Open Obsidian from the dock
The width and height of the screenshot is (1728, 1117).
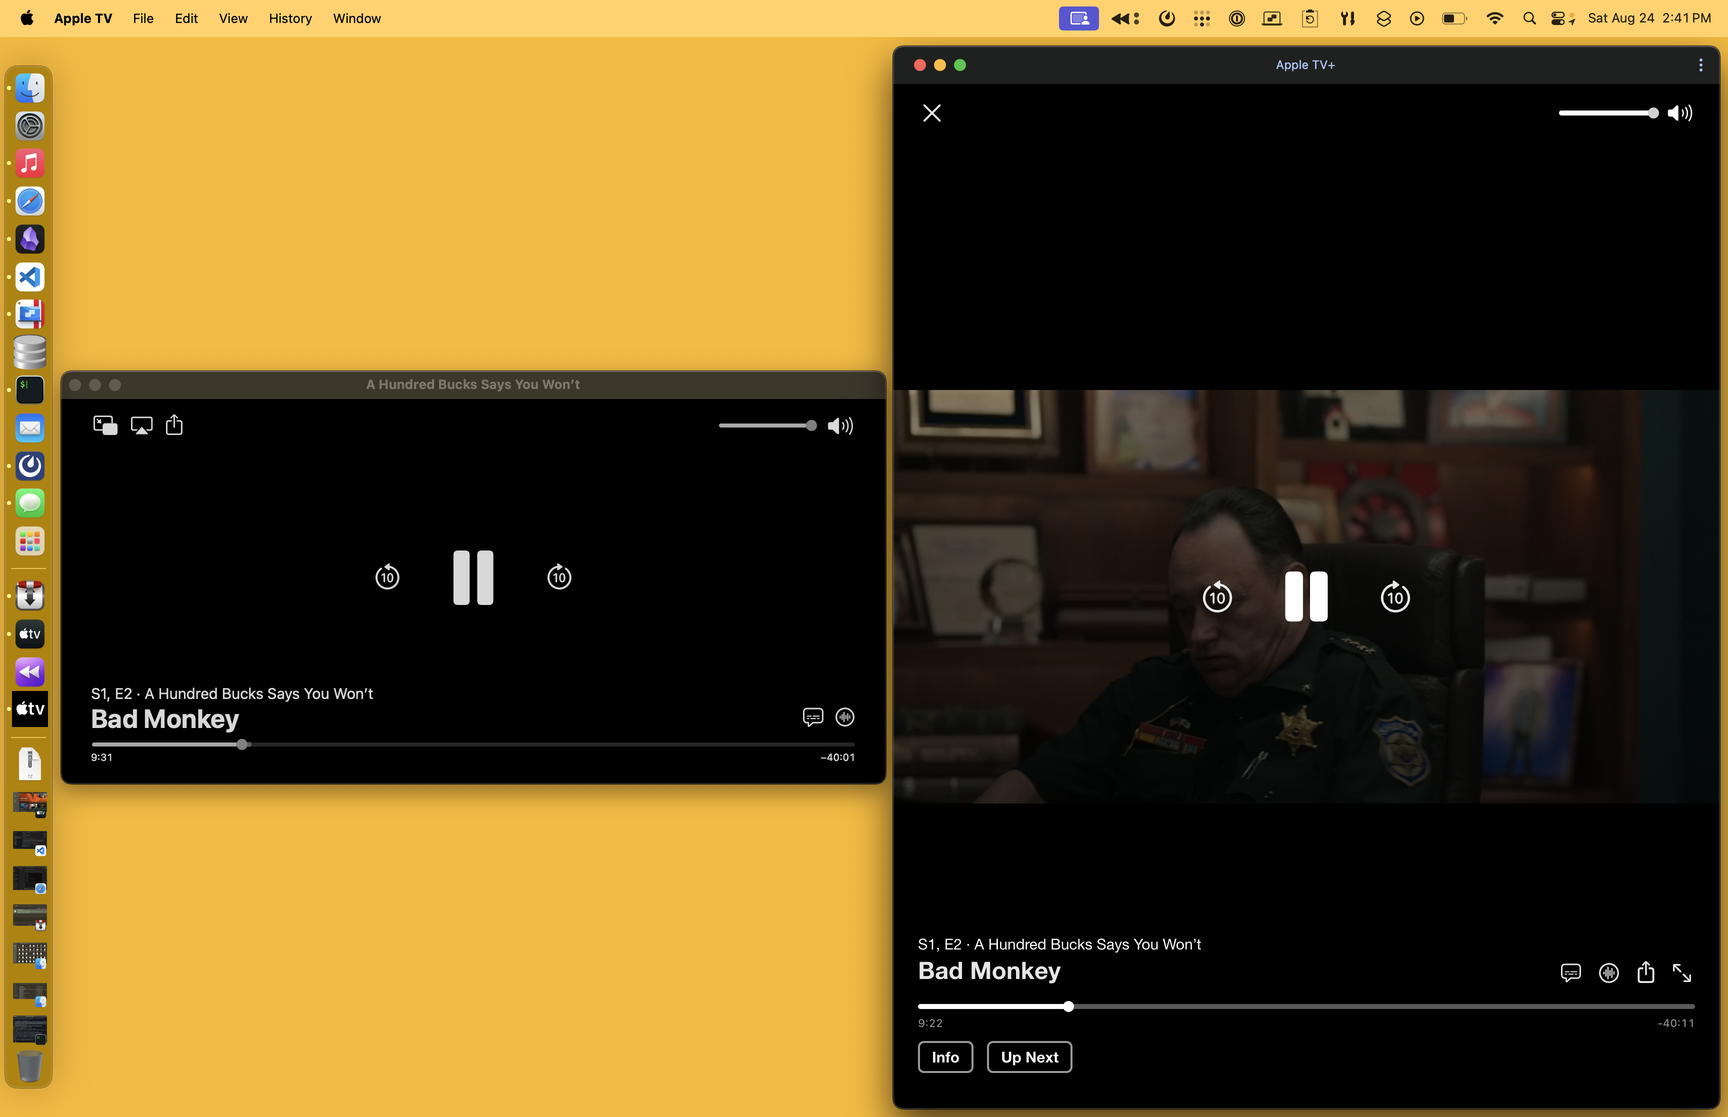click(30, 239)
